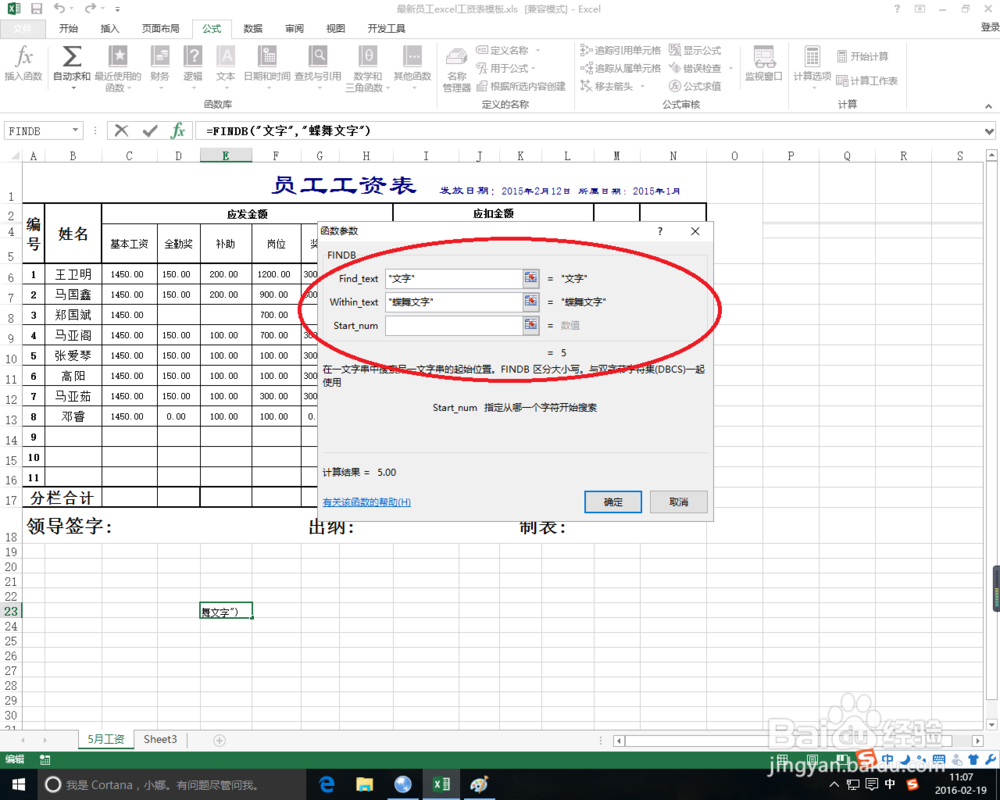
Task: Select the AutoSum (自动求和) icon
Action: 70,60
